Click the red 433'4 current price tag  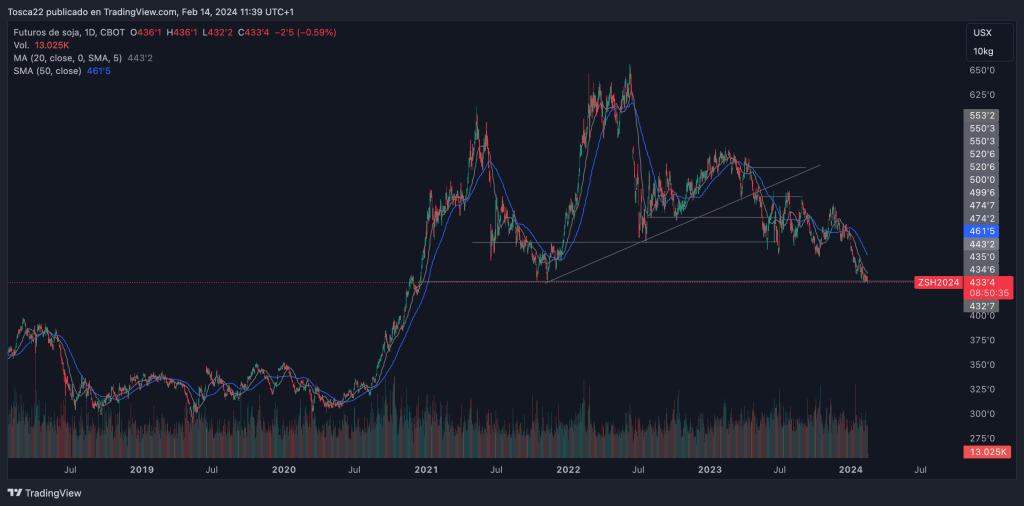[982, 283]
